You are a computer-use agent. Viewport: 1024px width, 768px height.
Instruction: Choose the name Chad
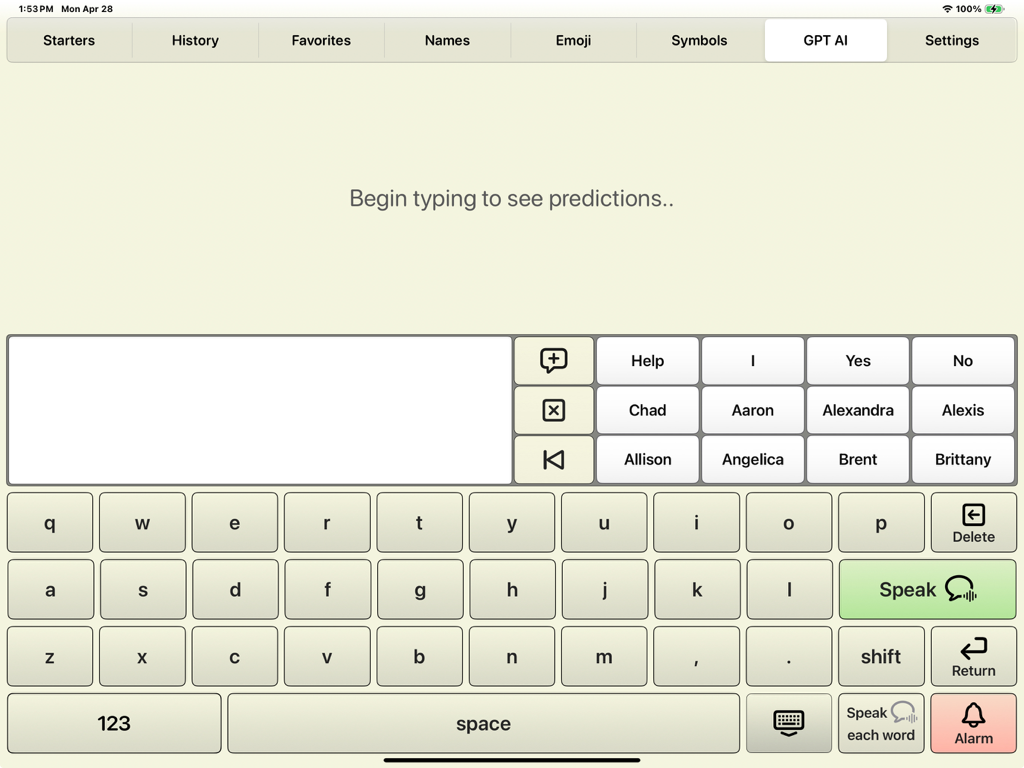[x=647, y=410]
